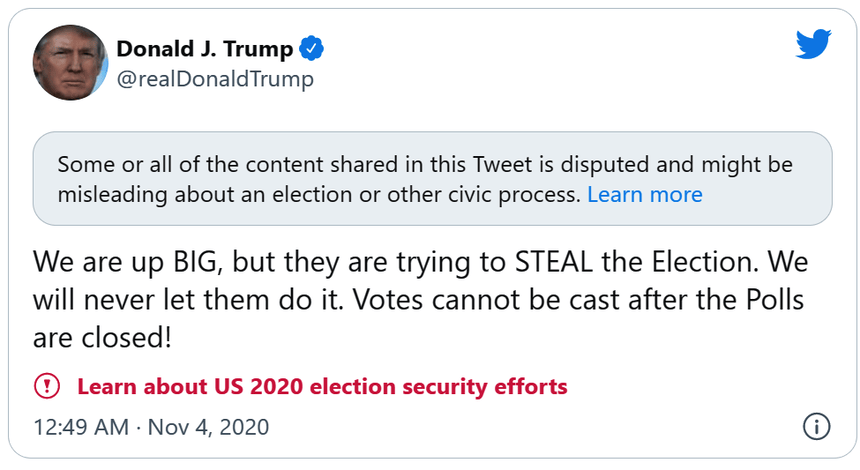Viewport: 860px width, 470px height.
Task: Visit the @realDonaldTrump handle
Action: [215, 79]
